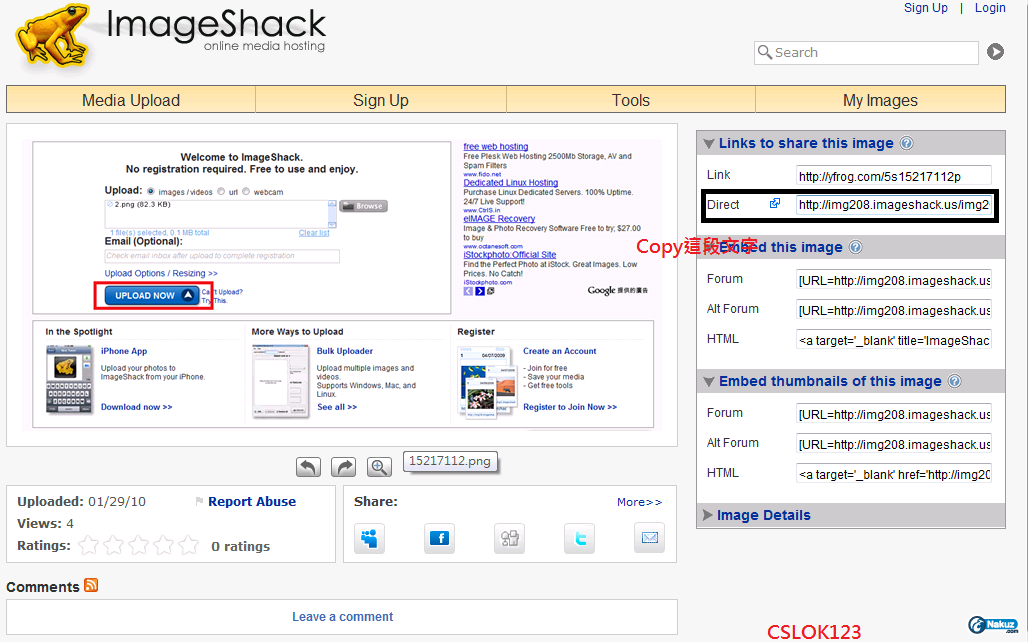The width and height of the screenshot is (1028, 642).
Task: Rate image with the third star
Action: [138, 545]
